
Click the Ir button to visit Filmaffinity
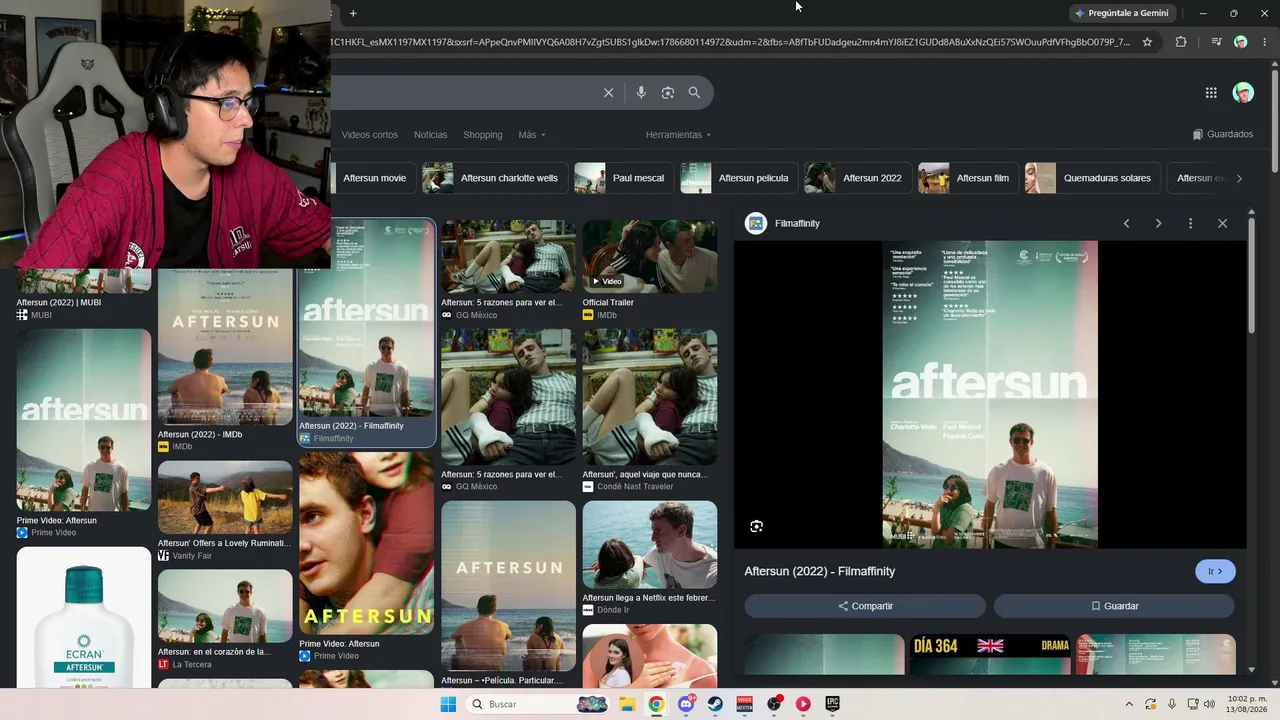click(x=1215, y=571)
